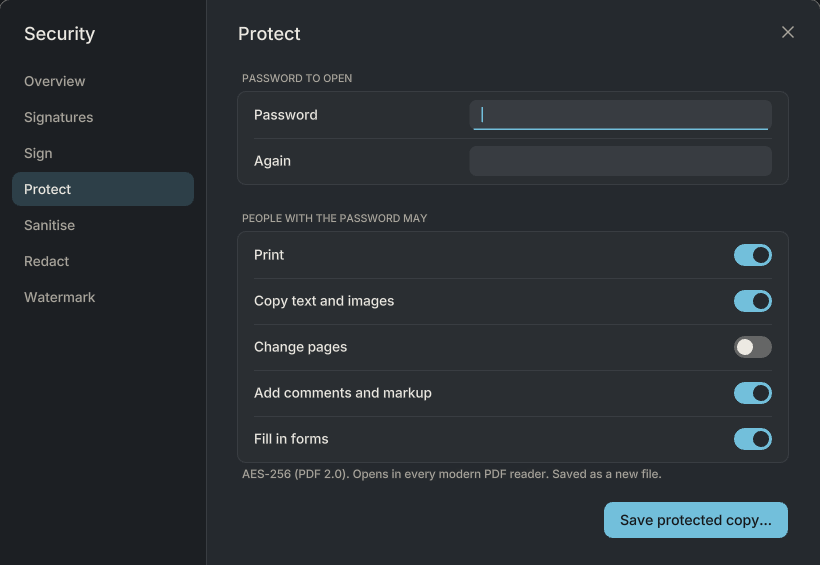Open the Sign section
The width and height of the screenshot is (820, 565).
103,153
